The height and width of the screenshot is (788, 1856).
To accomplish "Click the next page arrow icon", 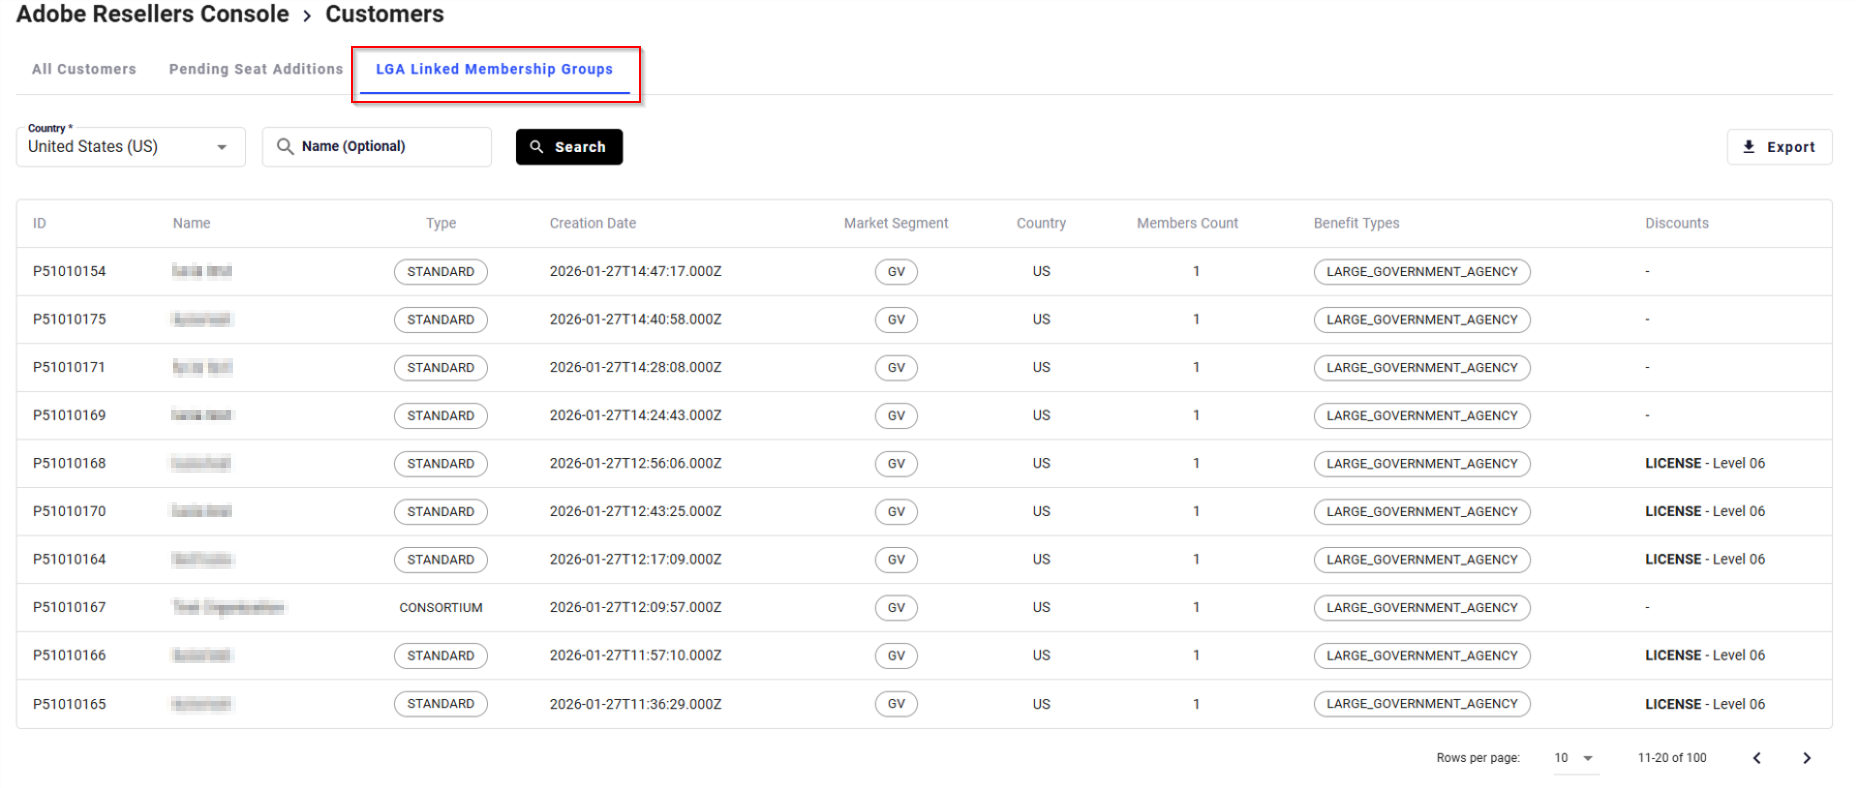I will tap(1806, 758).
